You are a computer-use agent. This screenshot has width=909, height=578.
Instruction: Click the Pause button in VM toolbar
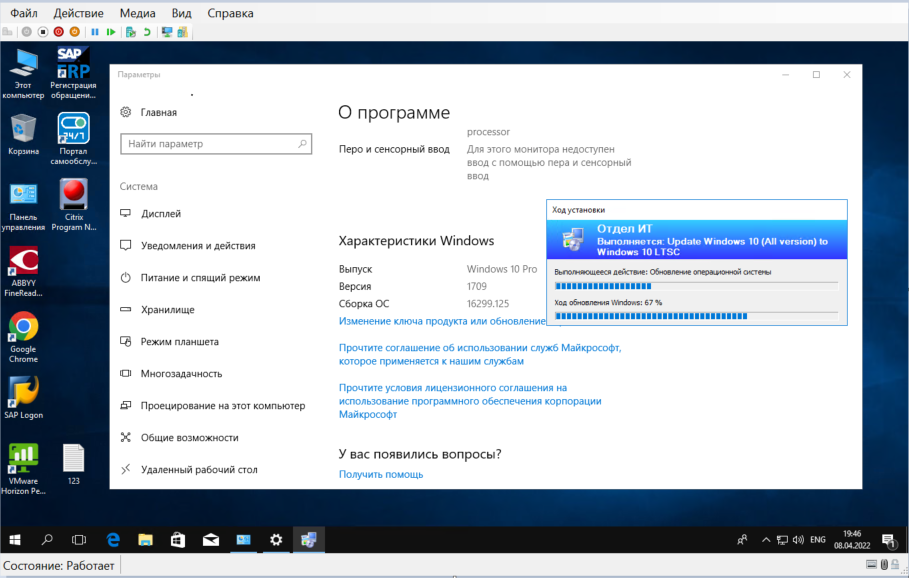[95, 32]
